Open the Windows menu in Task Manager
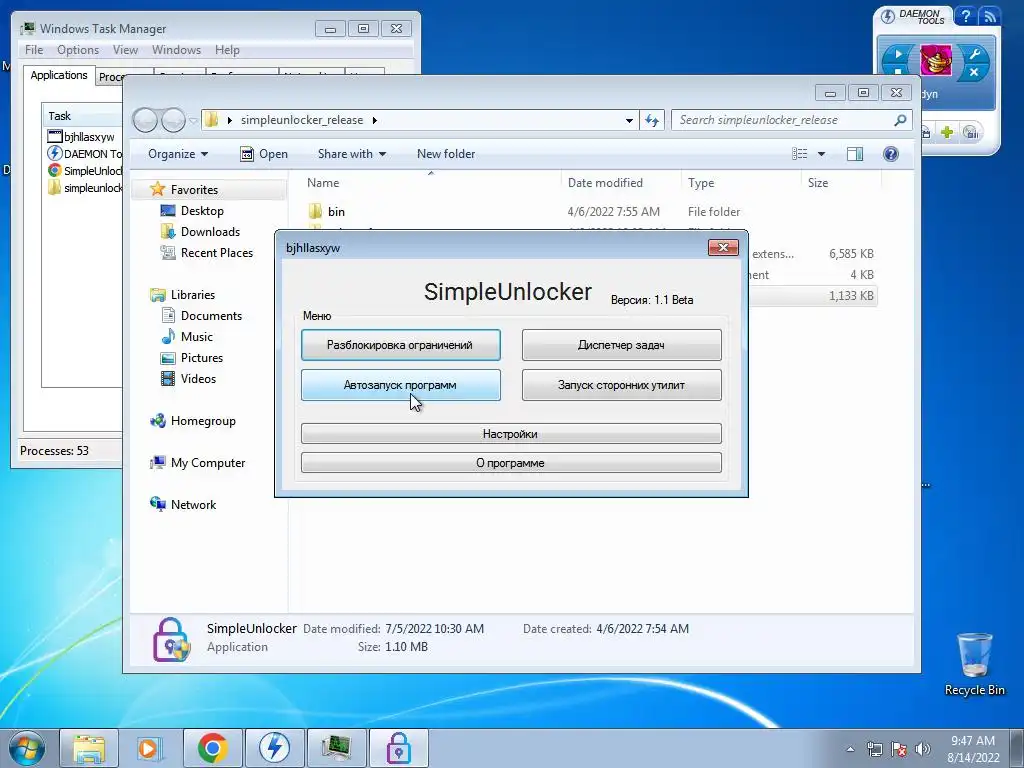Viewport: 1024px width, 768px height. pos(176,50)
